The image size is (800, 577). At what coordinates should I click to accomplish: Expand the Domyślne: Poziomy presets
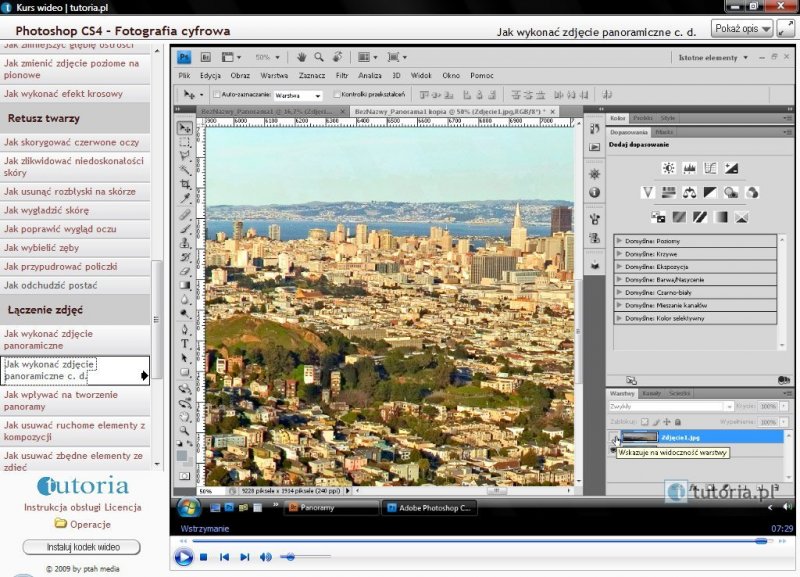pos(619,241)
